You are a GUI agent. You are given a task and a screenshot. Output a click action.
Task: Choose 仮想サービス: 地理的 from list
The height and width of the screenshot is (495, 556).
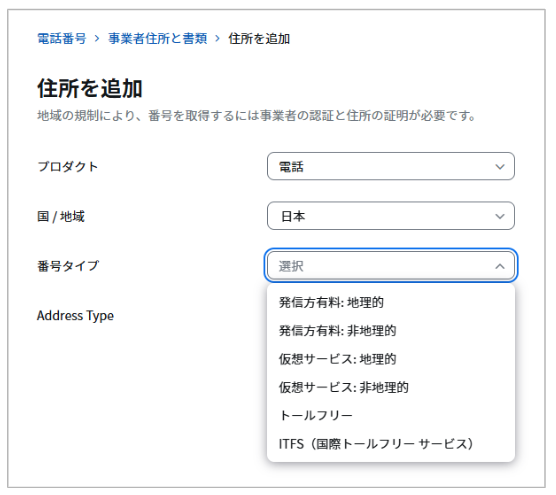391,359
